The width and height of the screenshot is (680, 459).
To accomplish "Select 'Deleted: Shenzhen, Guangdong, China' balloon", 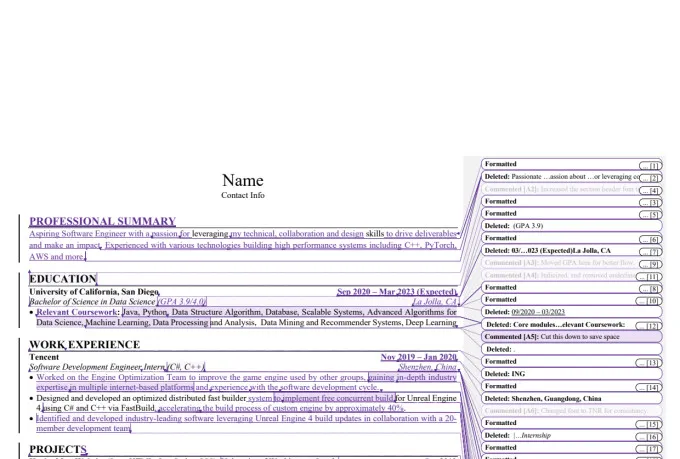I will [x=572, y=398].
